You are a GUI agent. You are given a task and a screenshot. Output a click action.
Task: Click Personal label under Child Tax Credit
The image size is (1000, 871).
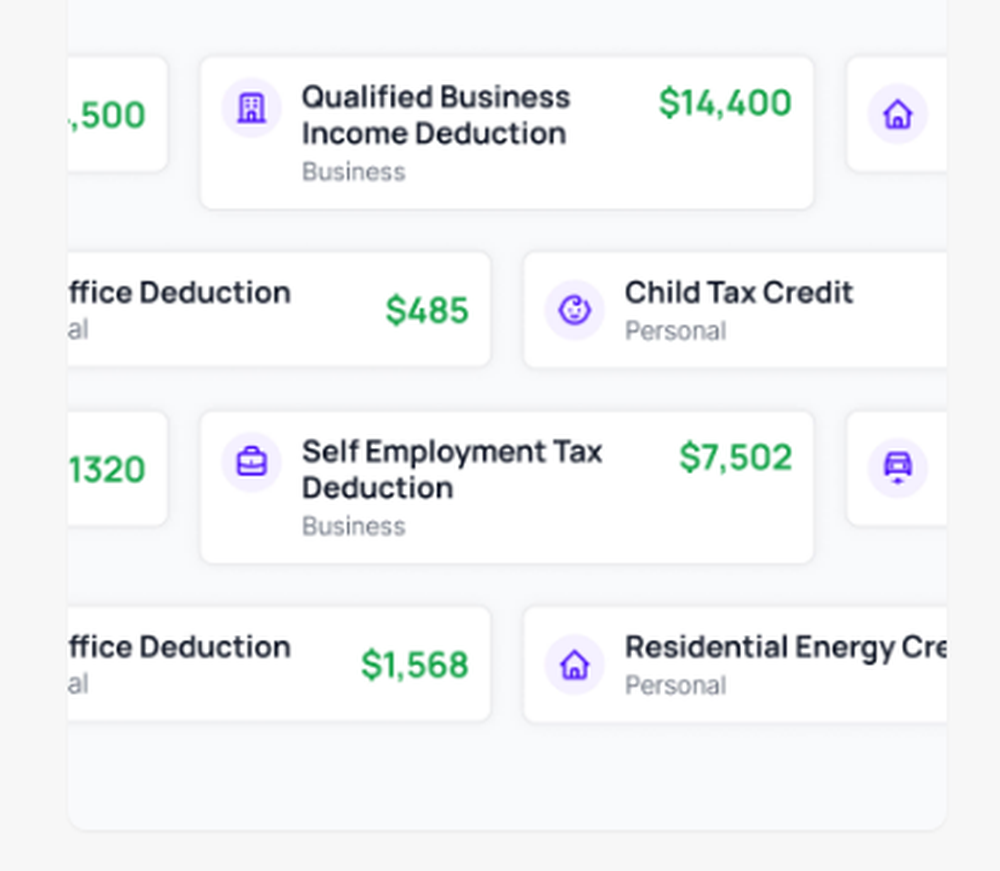[x=675, y=331]
